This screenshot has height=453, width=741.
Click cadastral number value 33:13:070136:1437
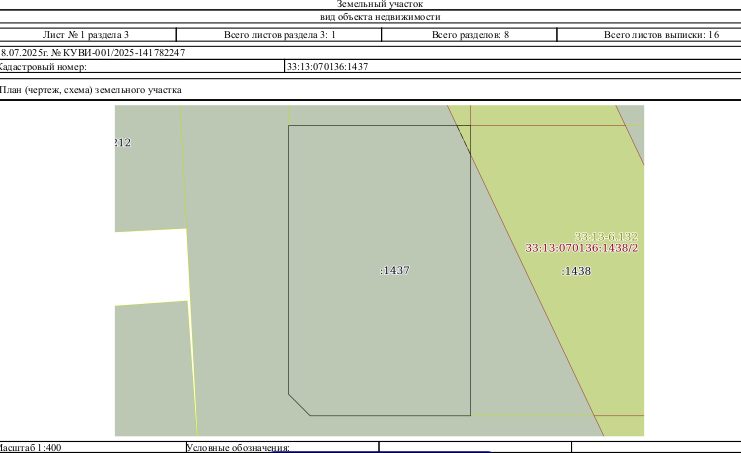[x=327, y=67]
